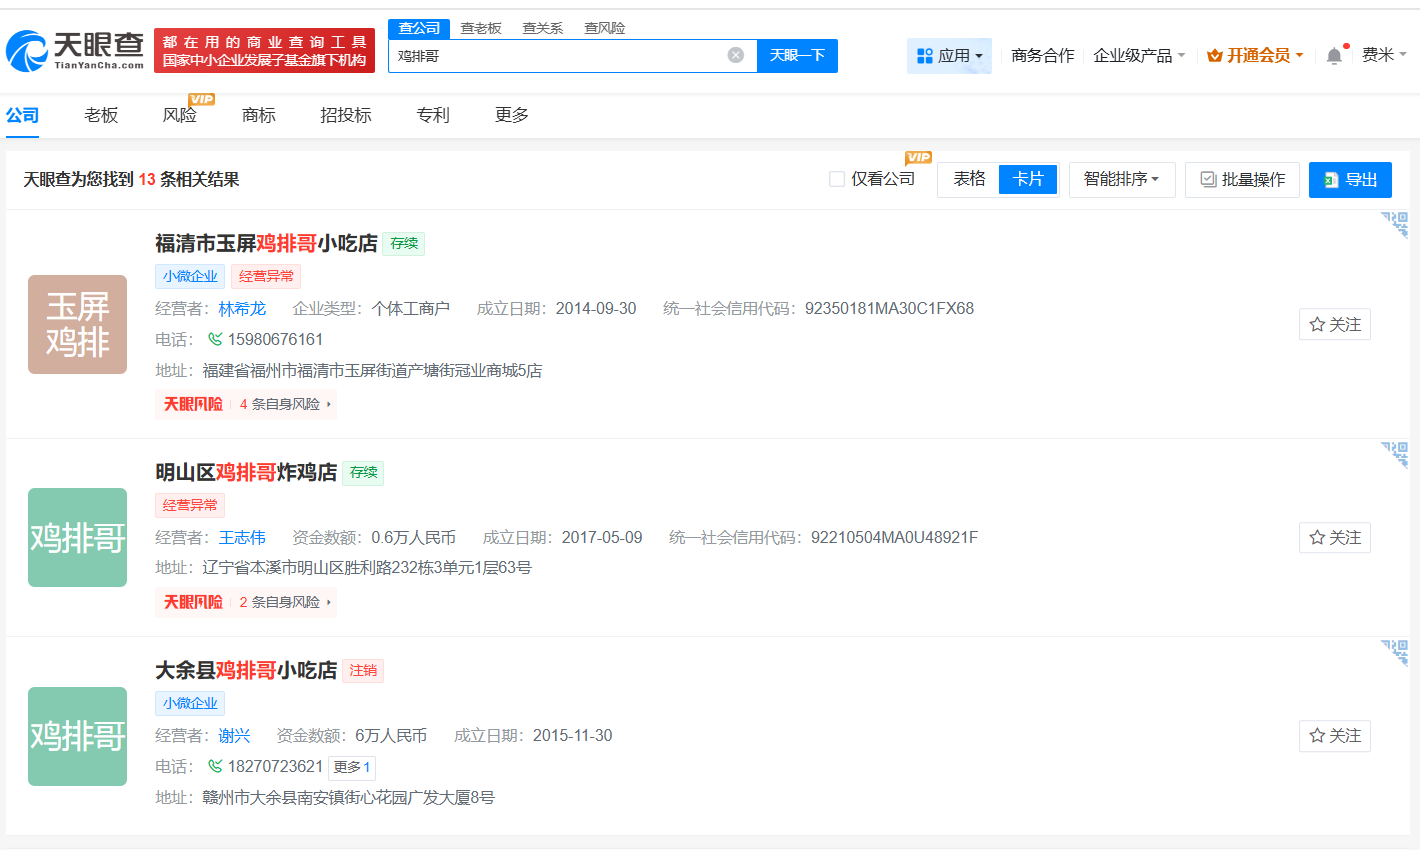The width and height of the screenshot is (1420, 850).
Task: Click the phone icon beside 18270723621
Action: (215, 766)
